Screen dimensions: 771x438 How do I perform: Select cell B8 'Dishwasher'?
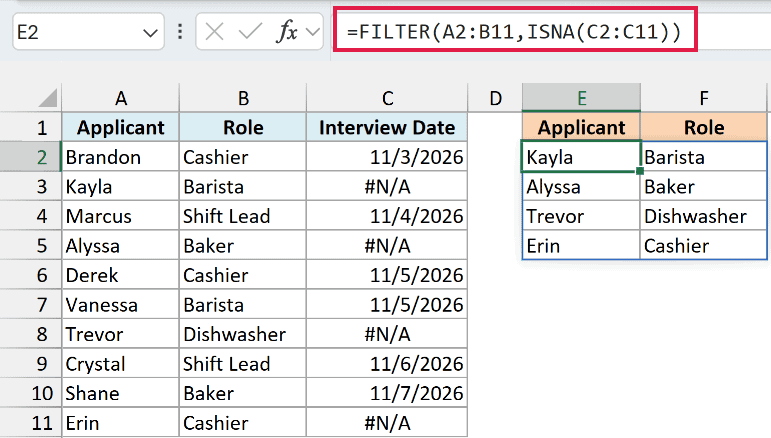pos(243,334)
